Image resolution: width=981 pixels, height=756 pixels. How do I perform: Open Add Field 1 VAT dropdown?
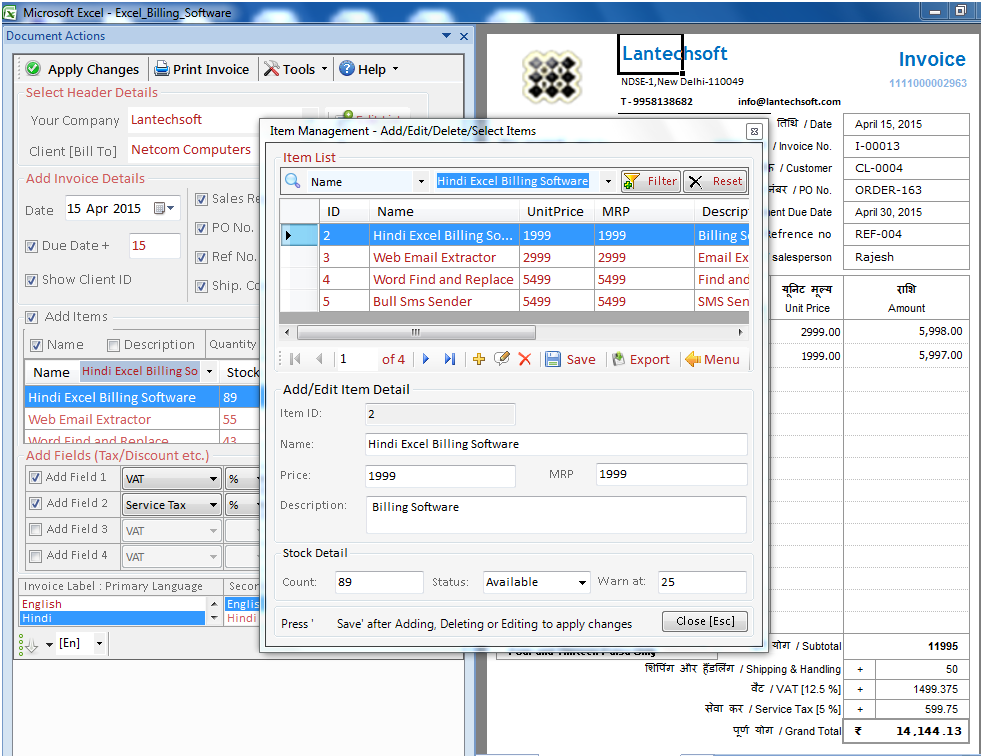(x=213, y=479)
